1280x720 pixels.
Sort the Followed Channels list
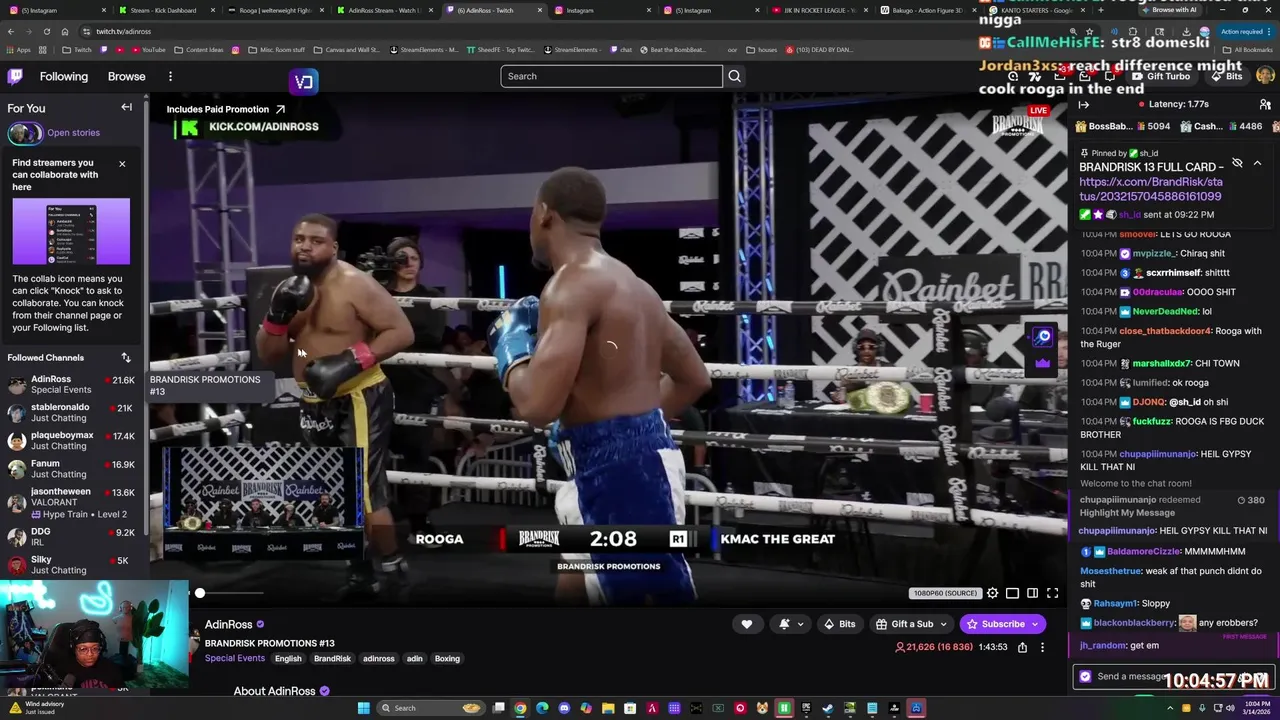126,357
